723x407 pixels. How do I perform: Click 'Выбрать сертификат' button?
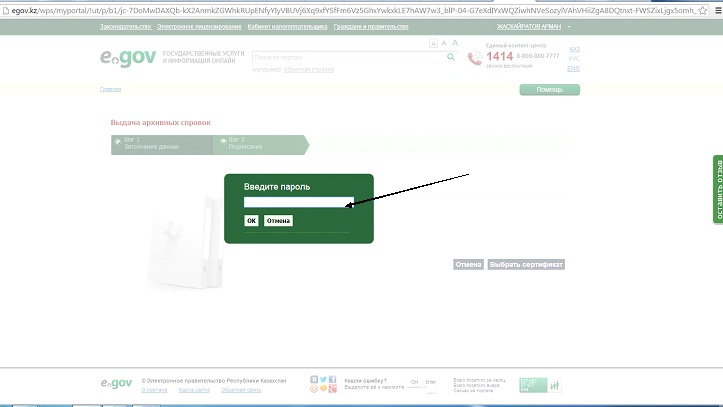[x=527, y=265]
